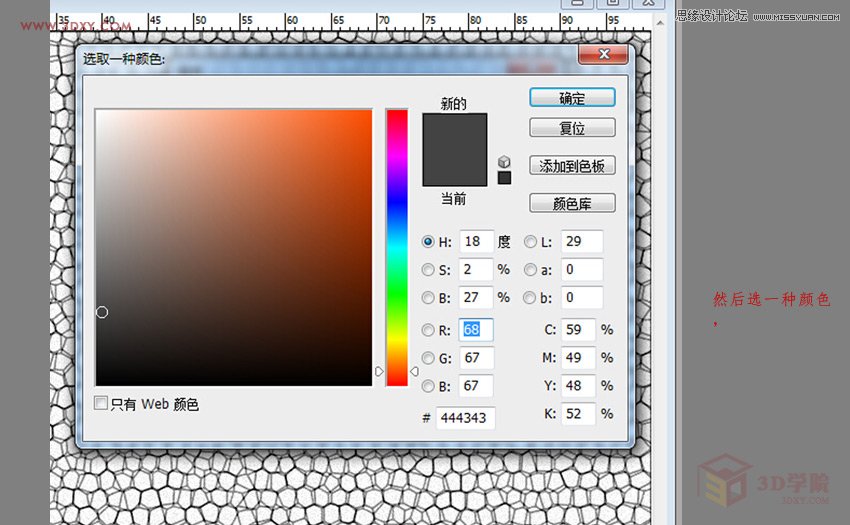The image size is (850, 525).
Task: Click the brightness field showing 27
Action: click(476, 297)
